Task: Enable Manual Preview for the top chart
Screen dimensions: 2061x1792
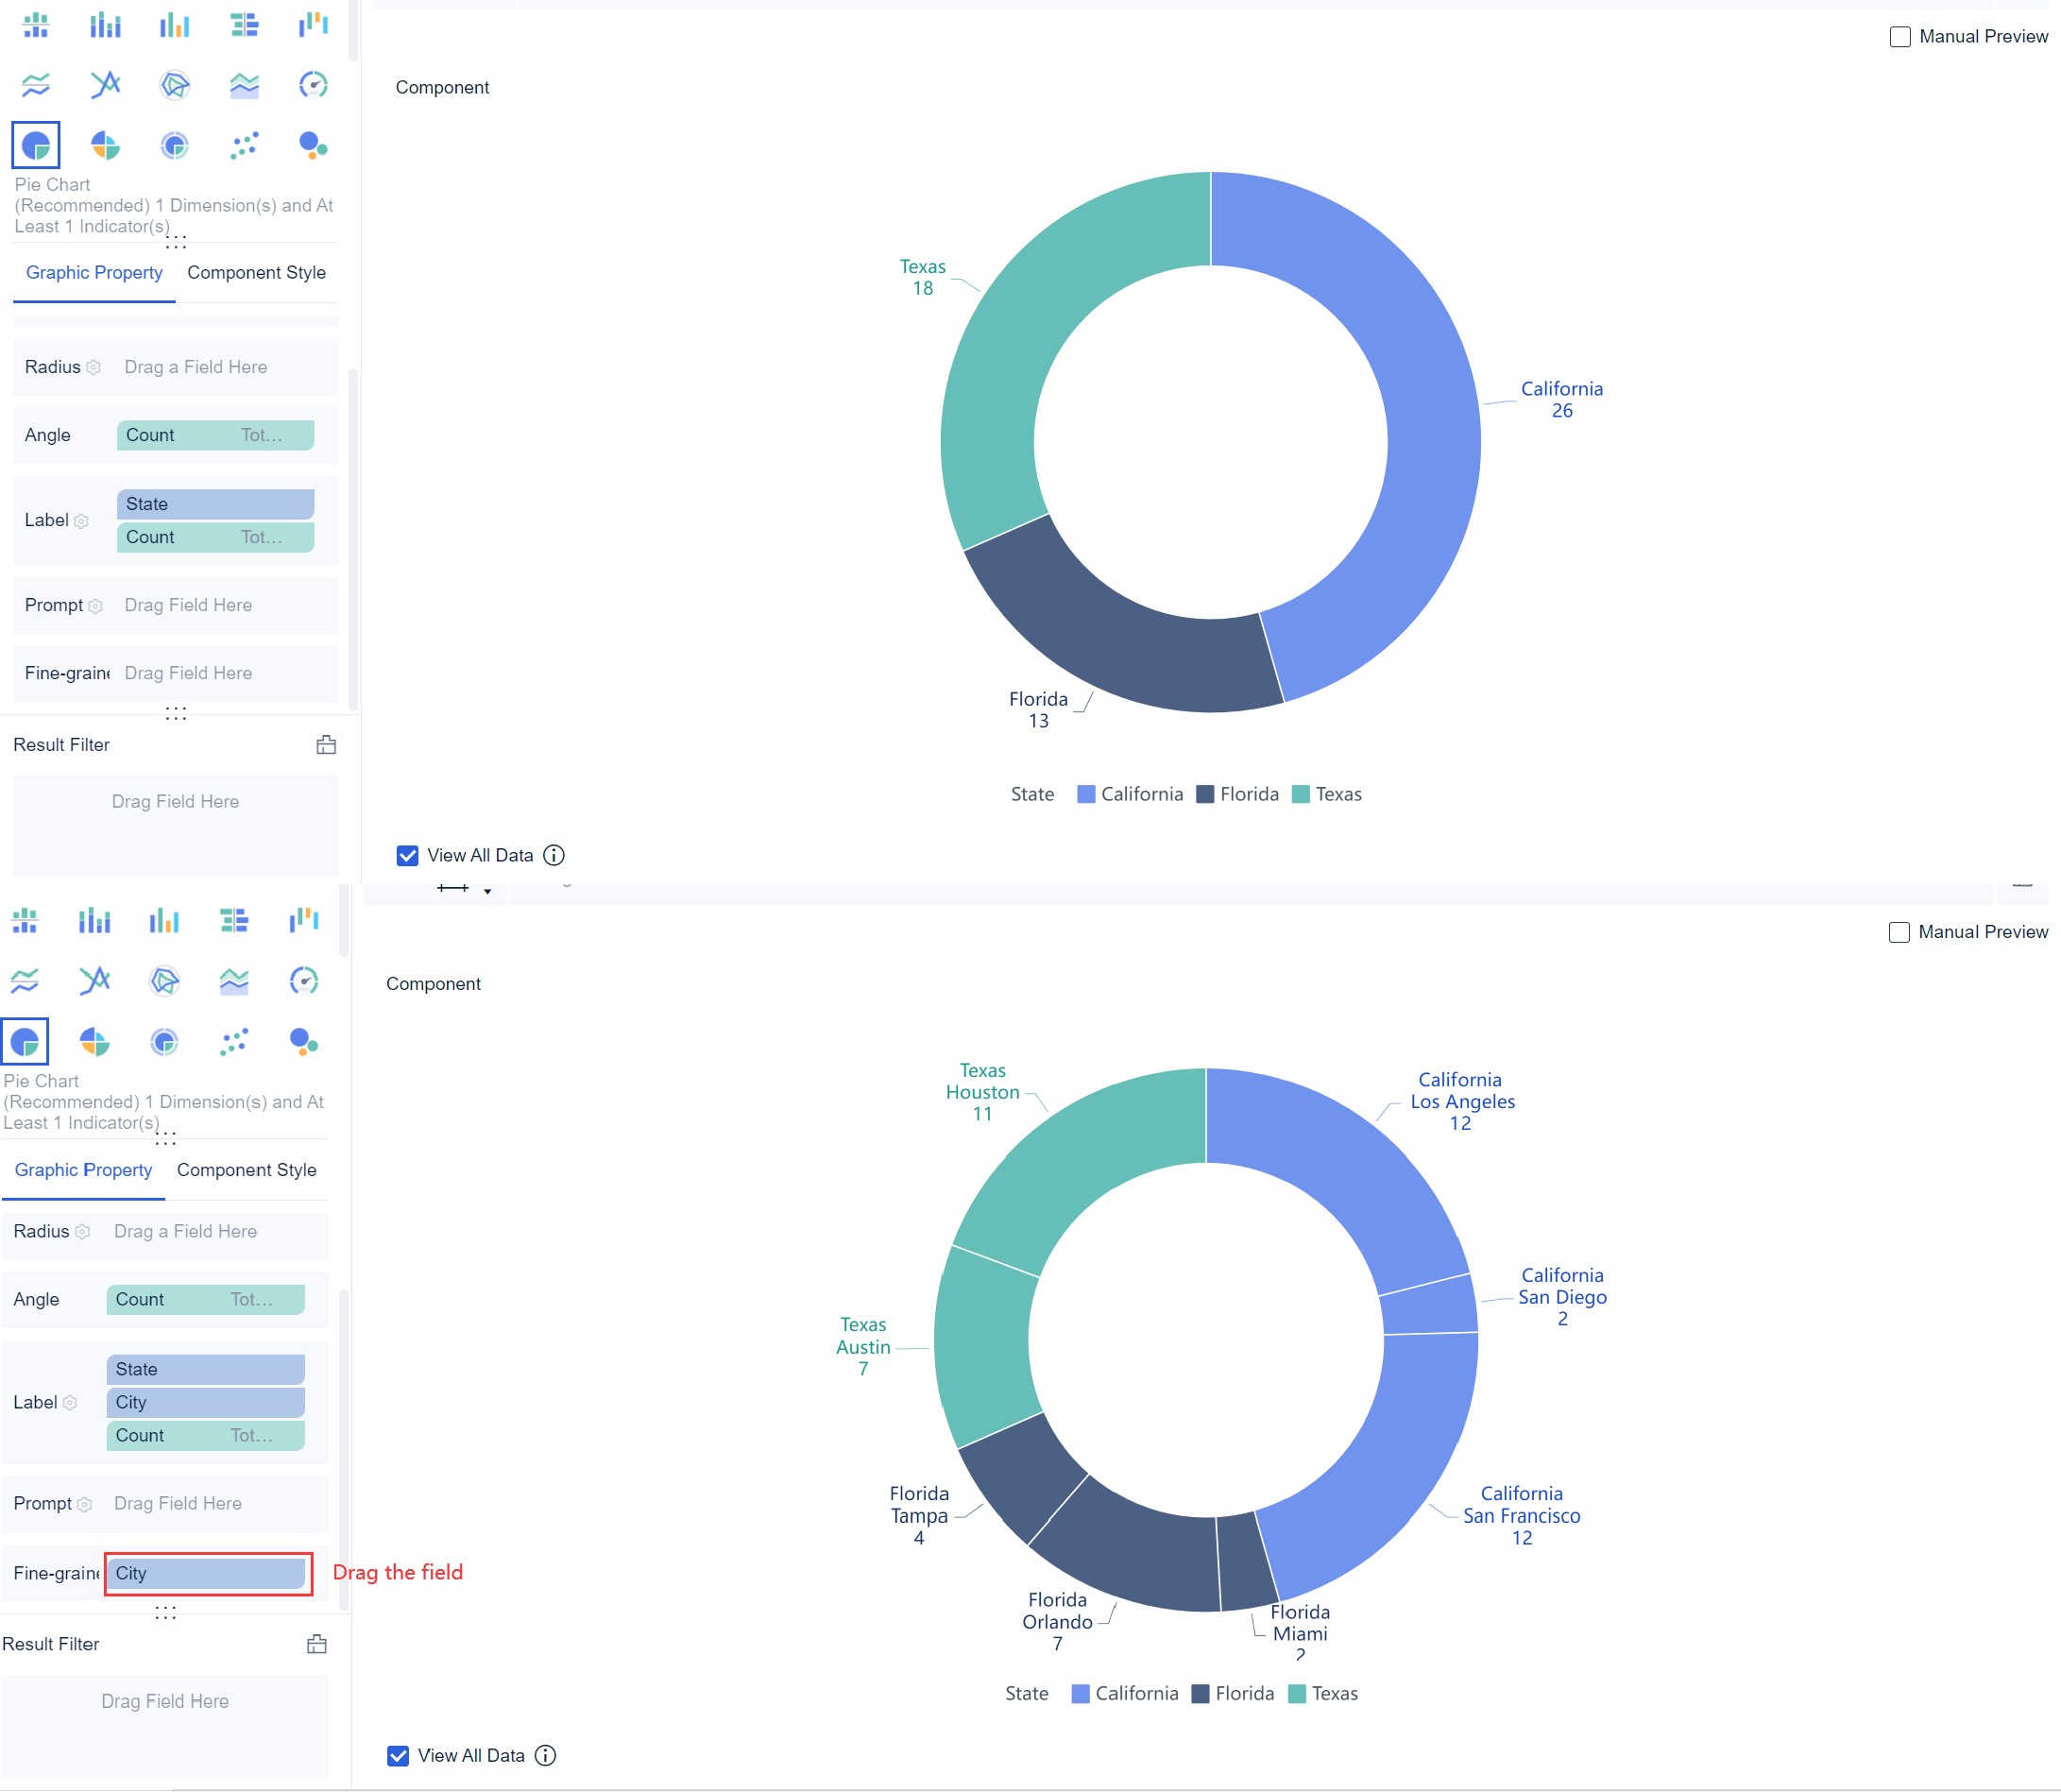Action: 1902,36
